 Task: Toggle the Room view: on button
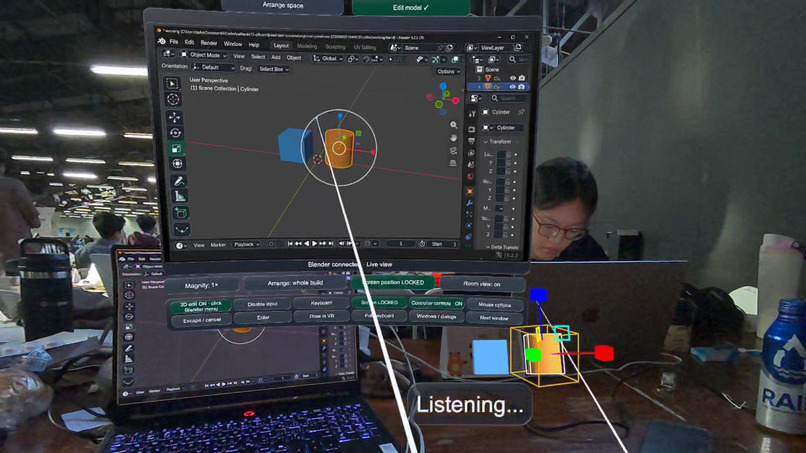click(482, 284)
